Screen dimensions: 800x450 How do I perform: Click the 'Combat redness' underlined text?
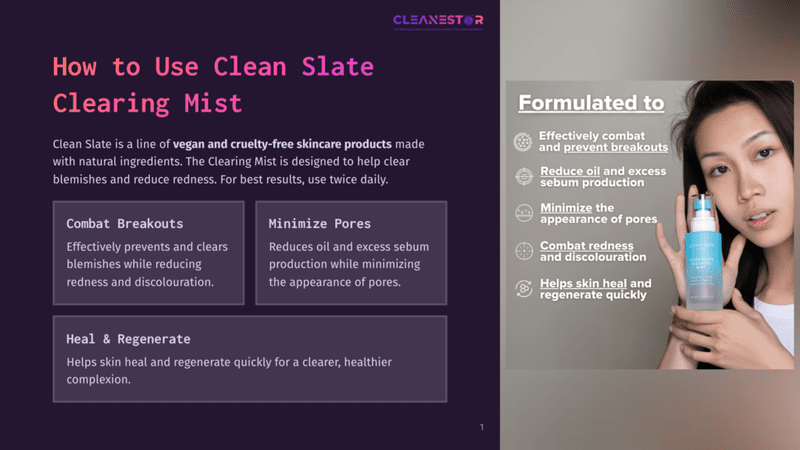click(587, 246)
